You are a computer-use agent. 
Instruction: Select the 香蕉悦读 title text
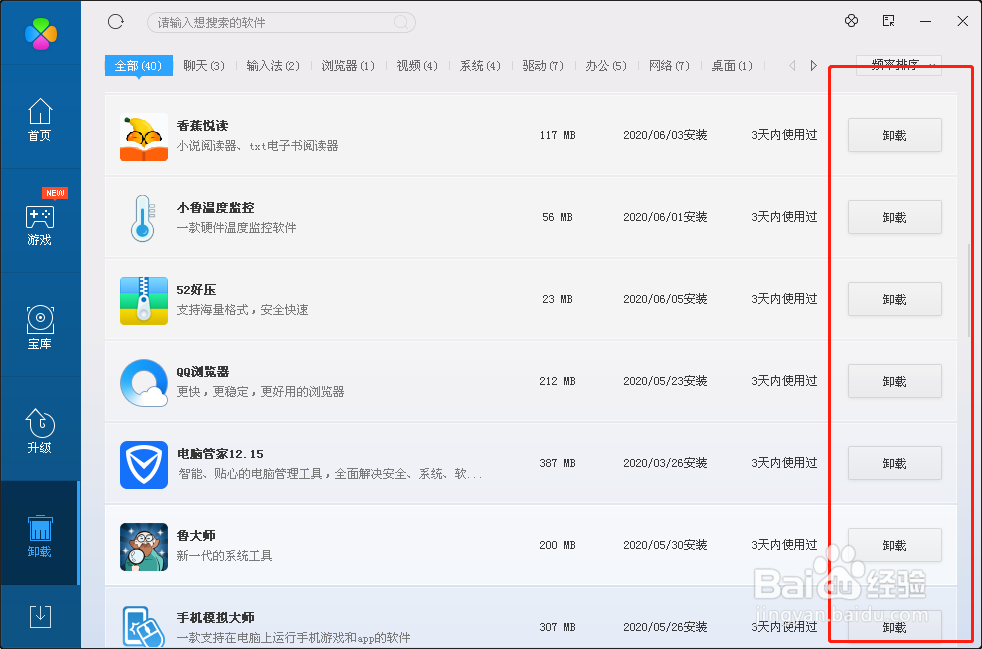point(202,126)
